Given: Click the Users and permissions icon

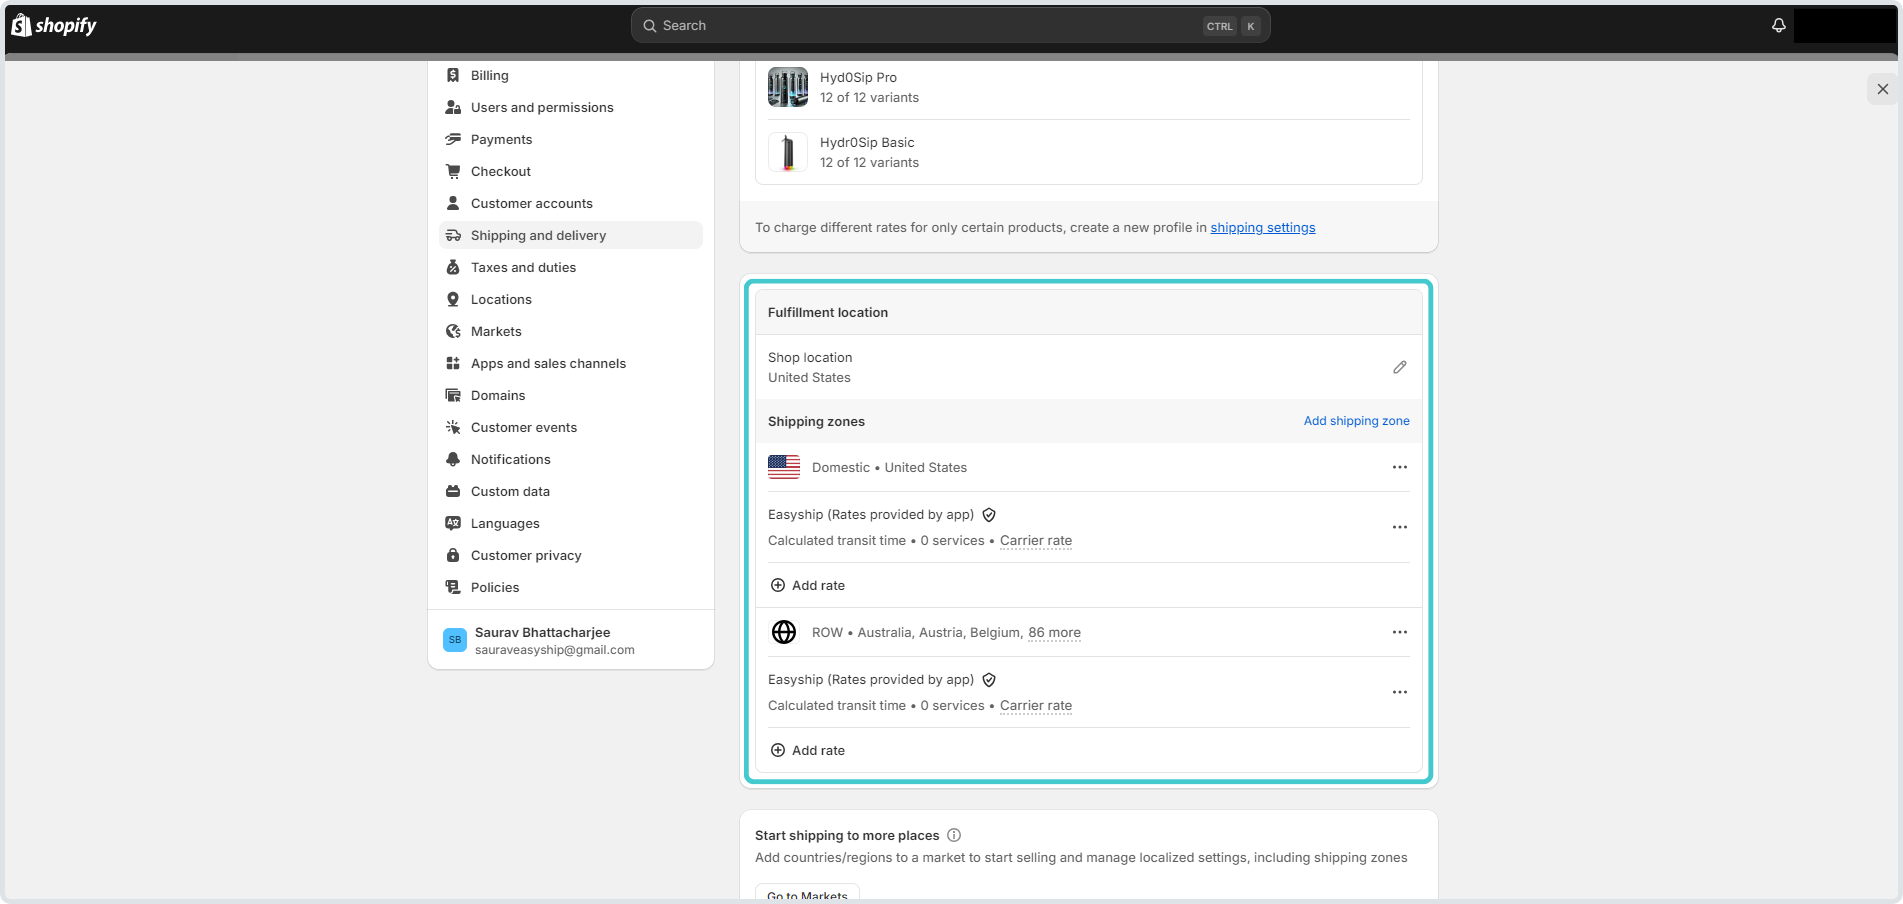Looking at the screenshot, I should 453,107.
